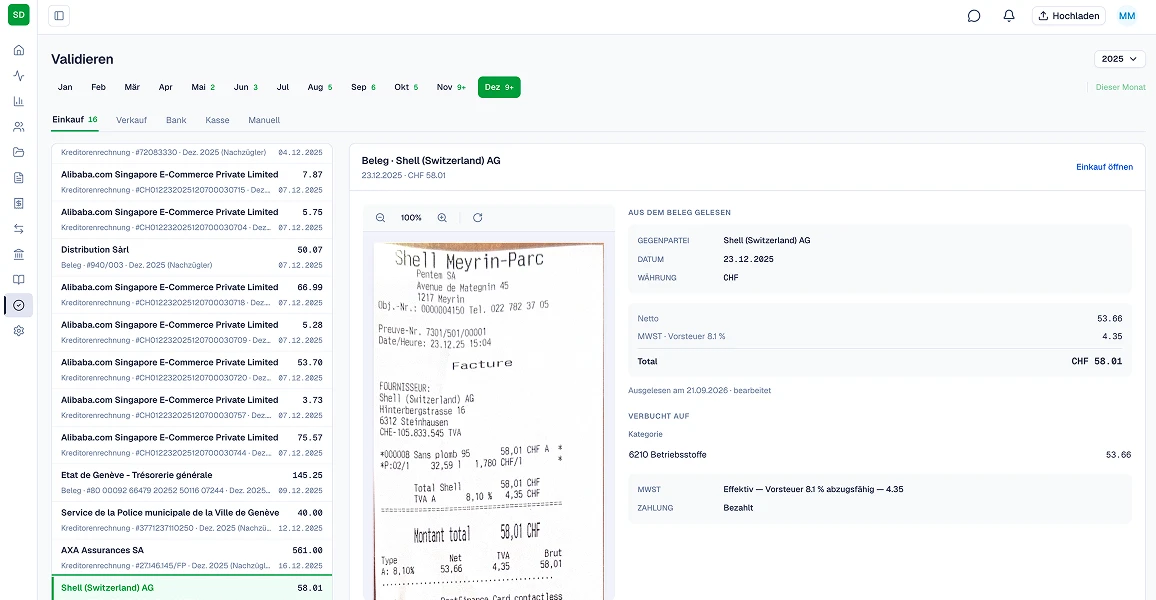Screen dimensions: 1156x600
Task: Click the Hochladen upload button
Action: point(1069,15)
